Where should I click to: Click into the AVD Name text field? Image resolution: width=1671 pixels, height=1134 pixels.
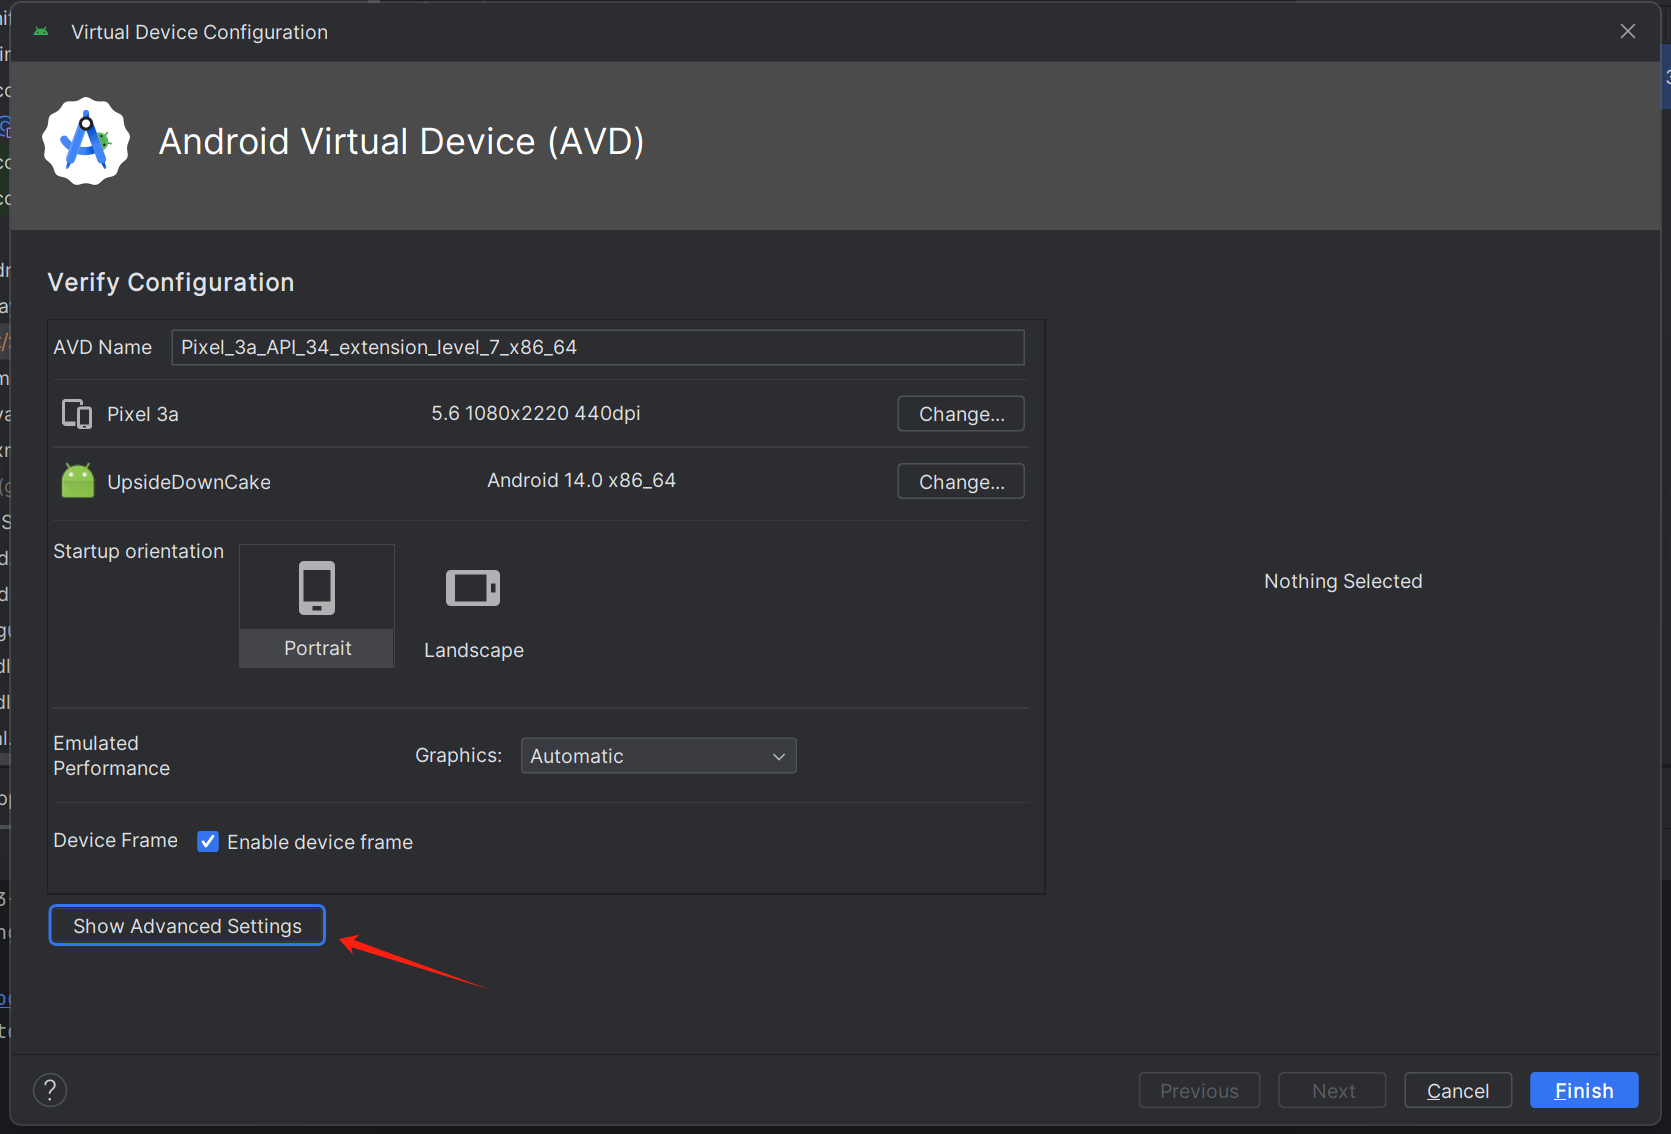pyautogui.click(x=597, y=348)
